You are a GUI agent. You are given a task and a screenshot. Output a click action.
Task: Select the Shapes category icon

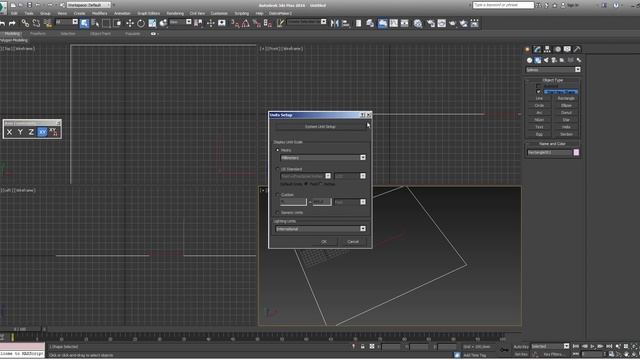[538, 60]
